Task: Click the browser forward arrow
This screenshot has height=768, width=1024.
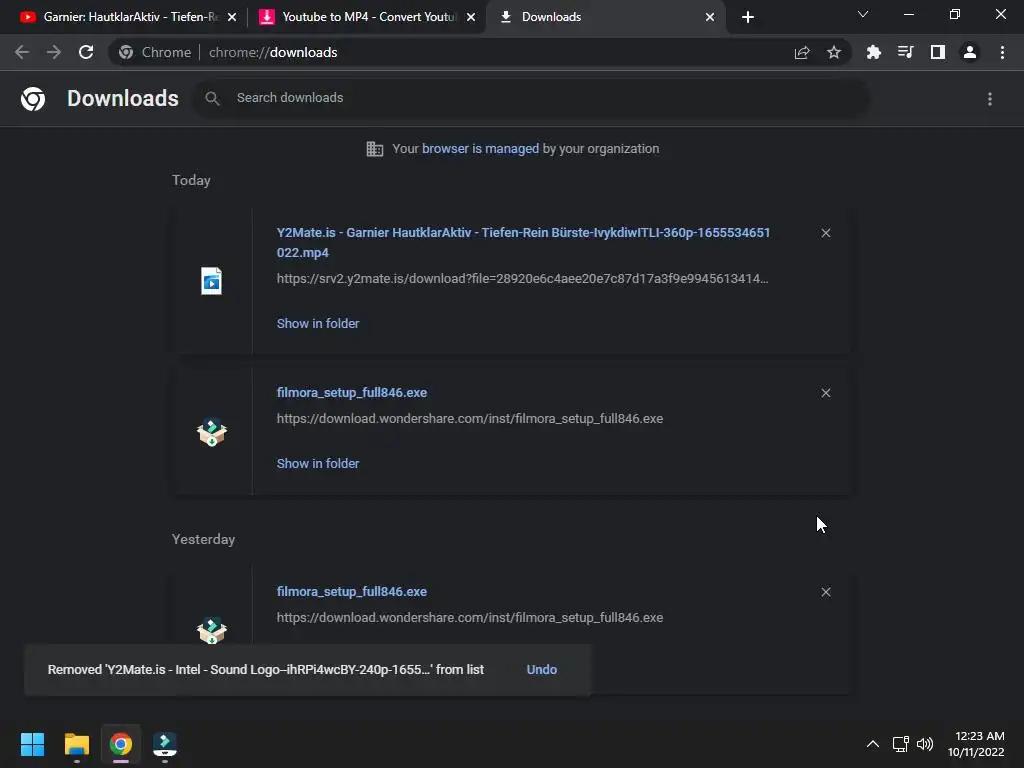Action: click(x=54, y=52)
